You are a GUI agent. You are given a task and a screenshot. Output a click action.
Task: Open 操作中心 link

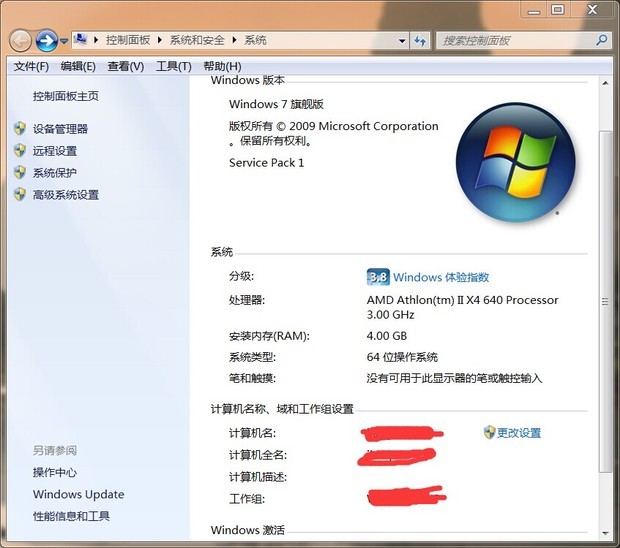[x=55, y=472]
